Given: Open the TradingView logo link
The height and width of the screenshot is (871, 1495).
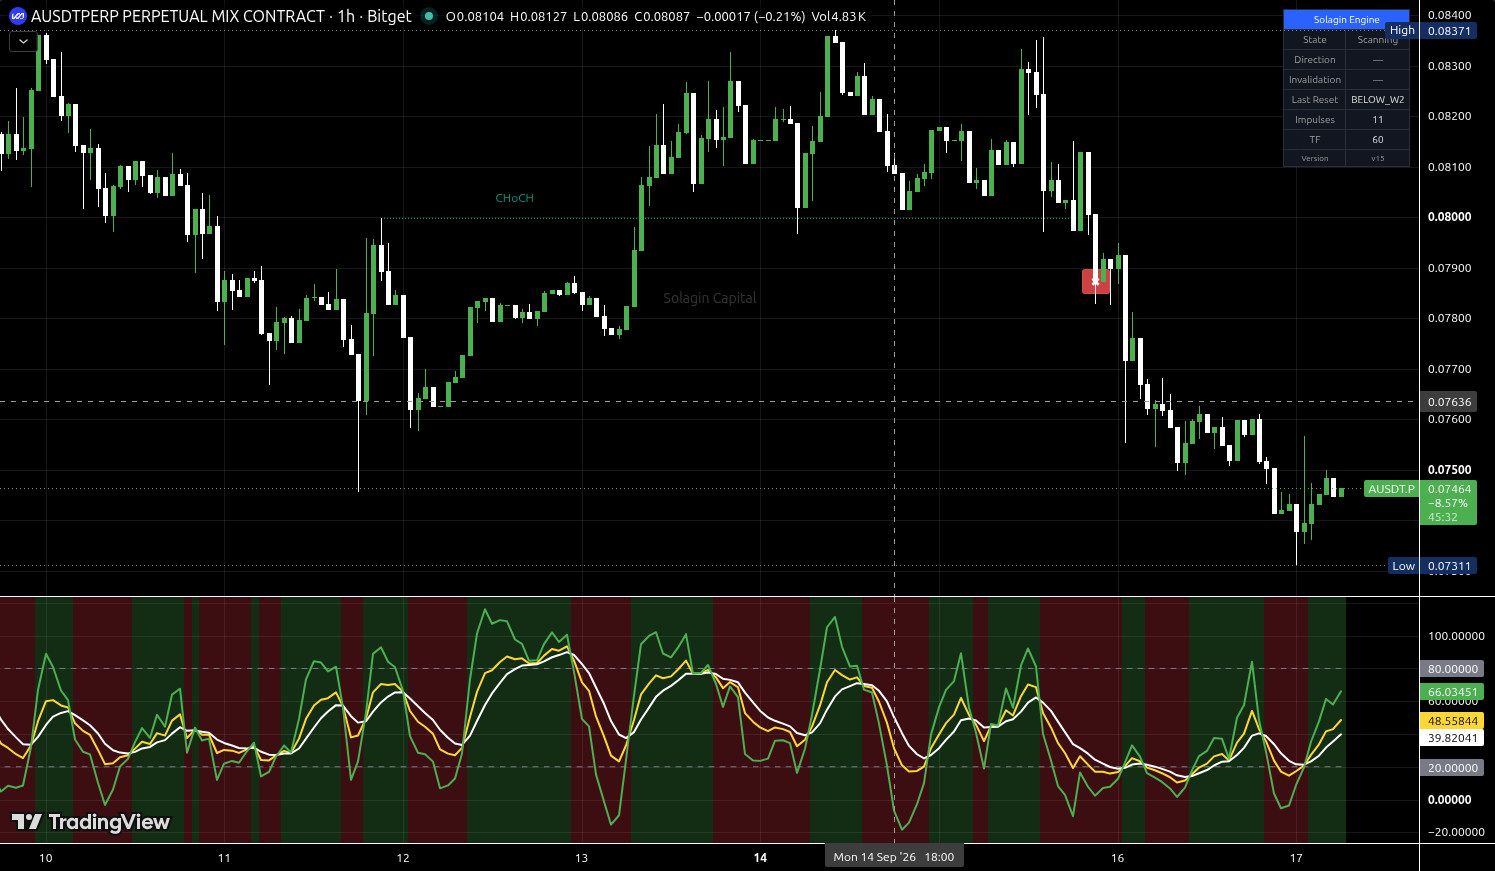Looking at the screenshot, I should [x=91, y=822].
